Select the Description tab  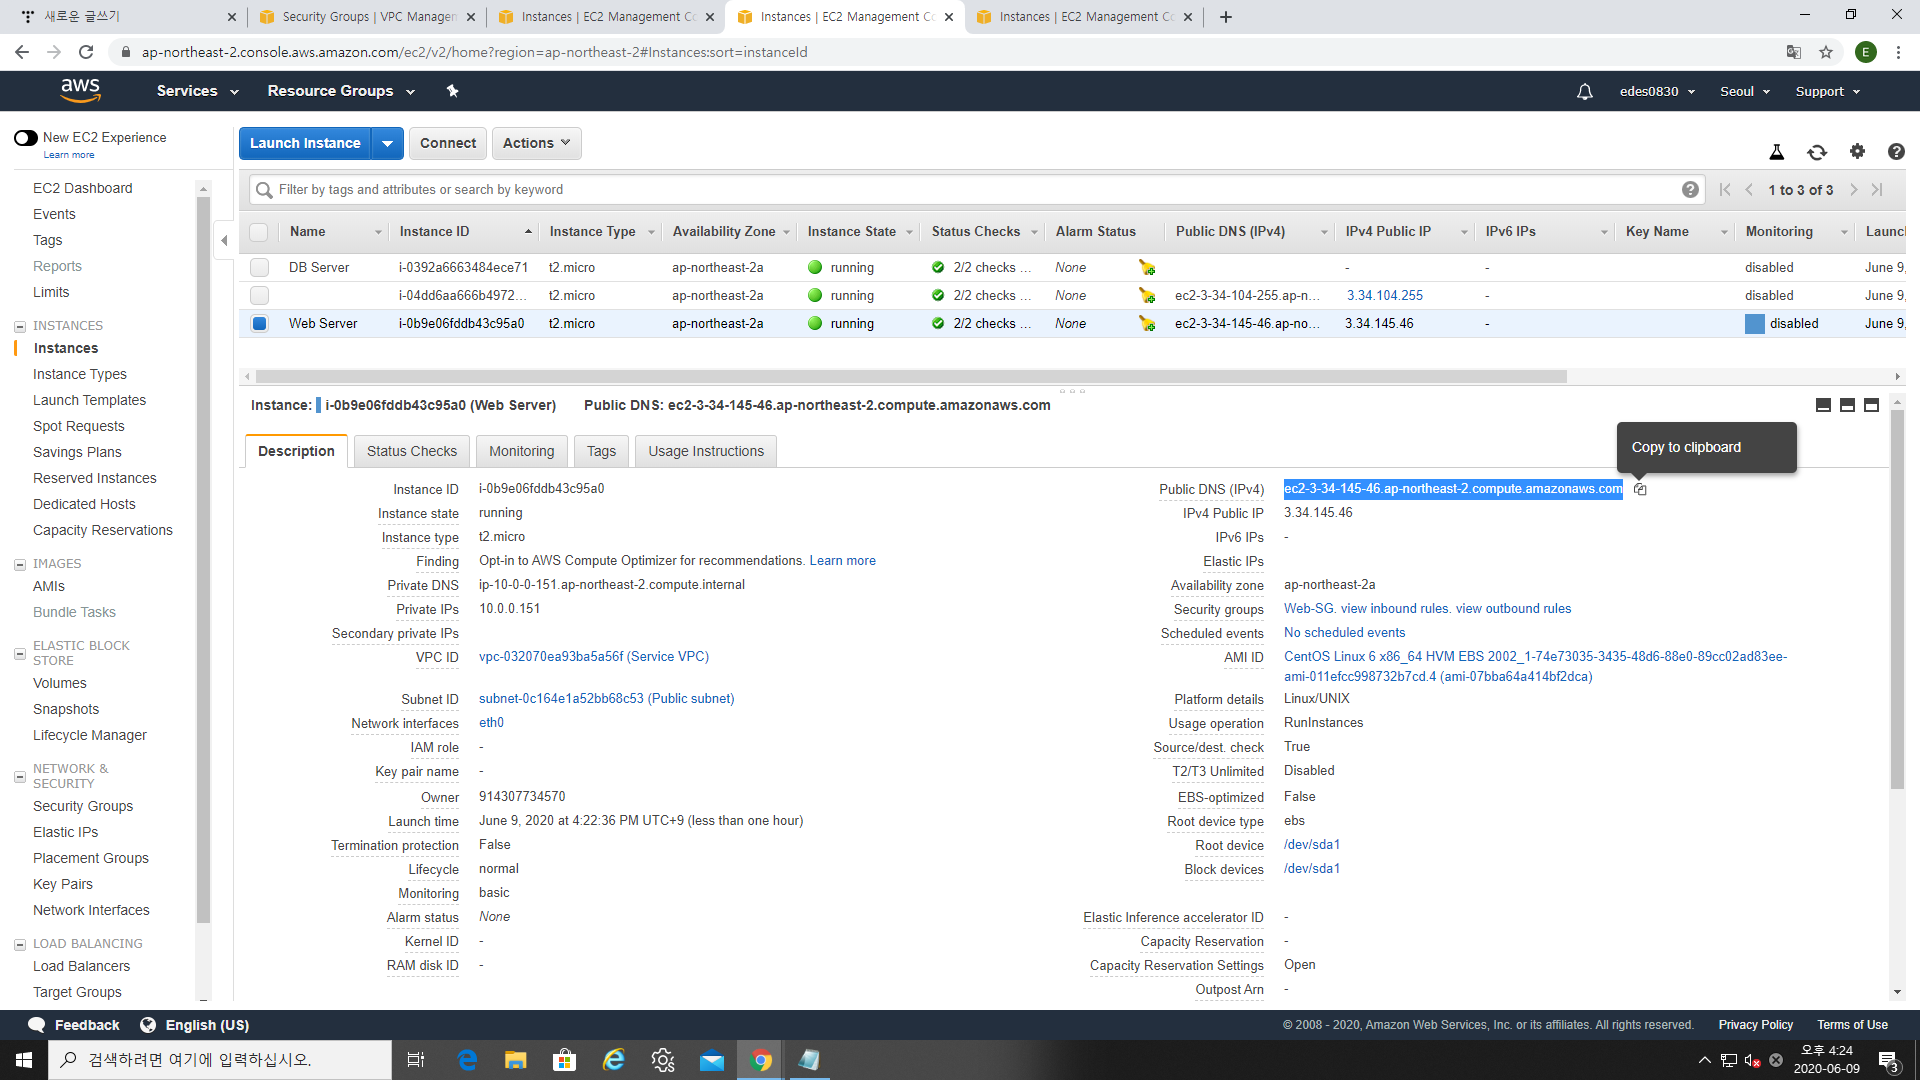click(x=296, y=451)
